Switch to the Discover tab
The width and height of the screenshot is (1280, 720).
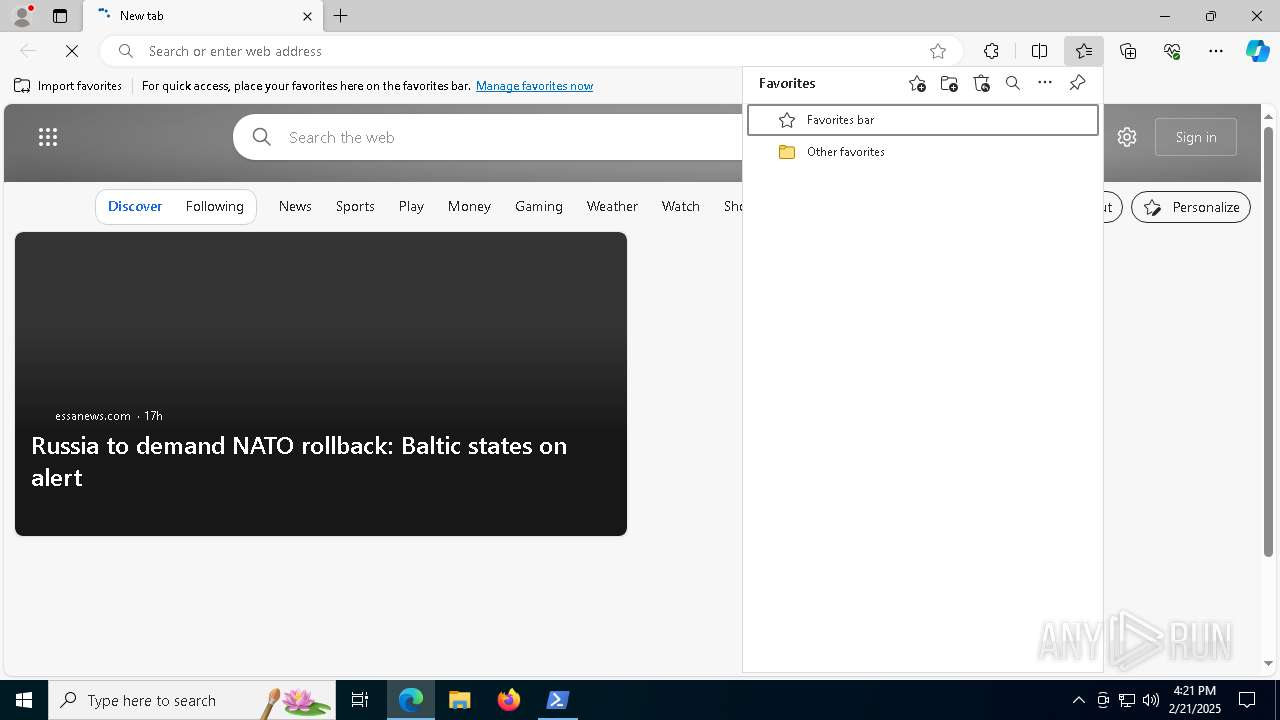click(135, 206)
